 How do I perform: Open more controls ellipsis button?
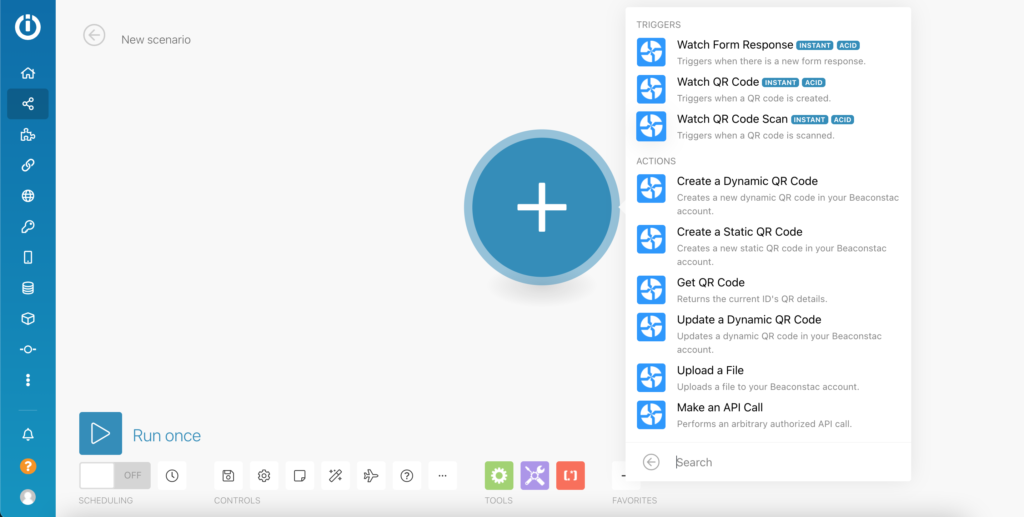click(x=443, y=476)
